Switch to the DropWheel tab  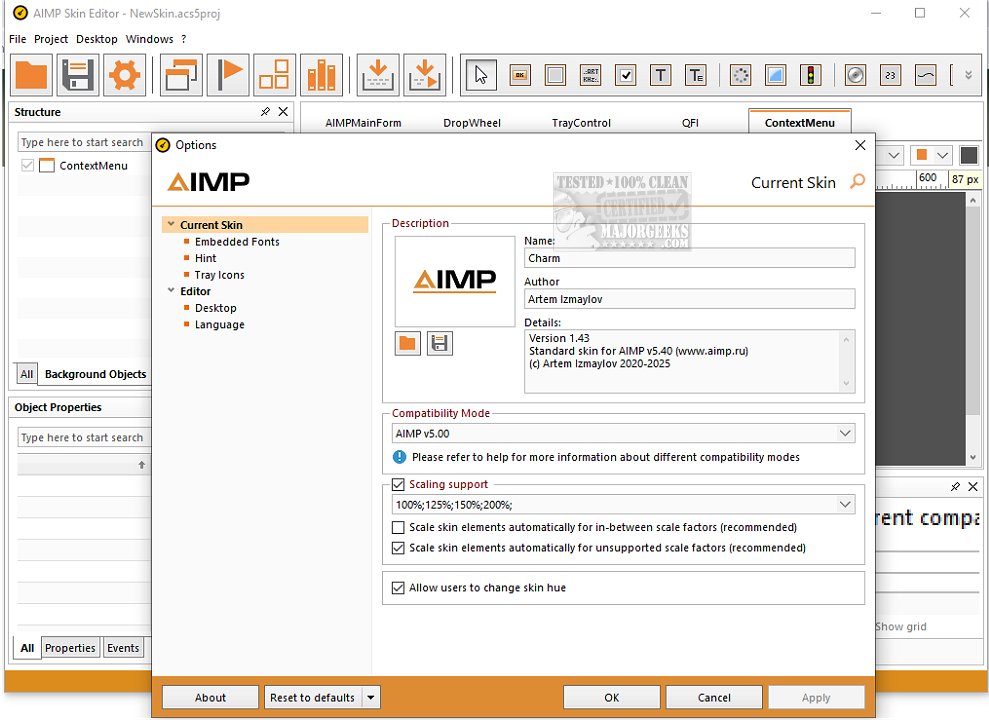coord(472,123)
